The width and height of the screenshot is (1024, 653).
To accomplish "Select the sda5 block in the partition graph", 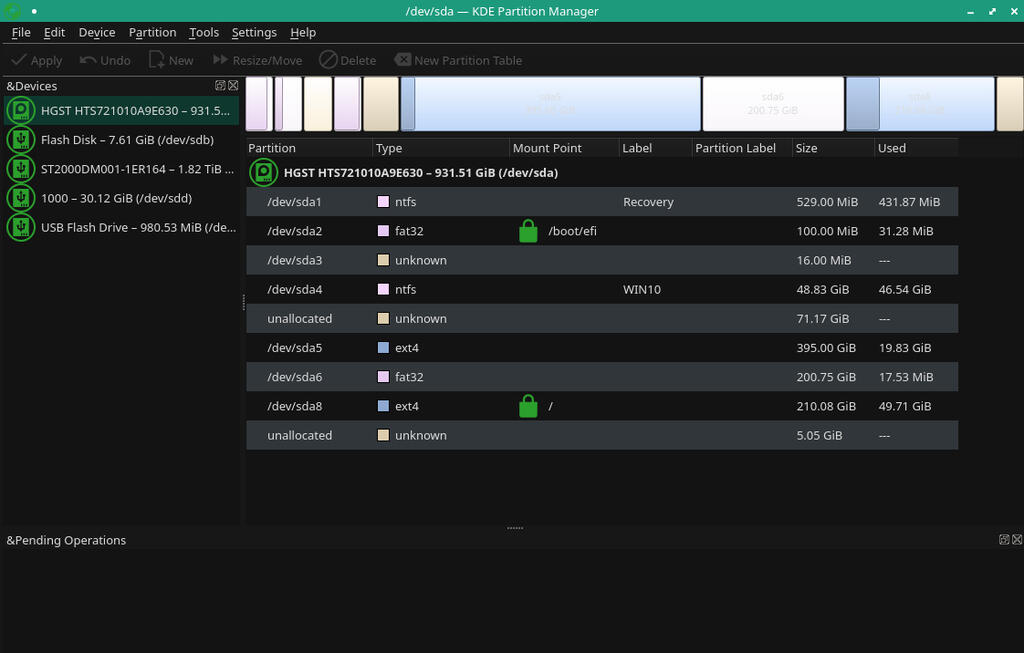I will [x=551, y=104].
